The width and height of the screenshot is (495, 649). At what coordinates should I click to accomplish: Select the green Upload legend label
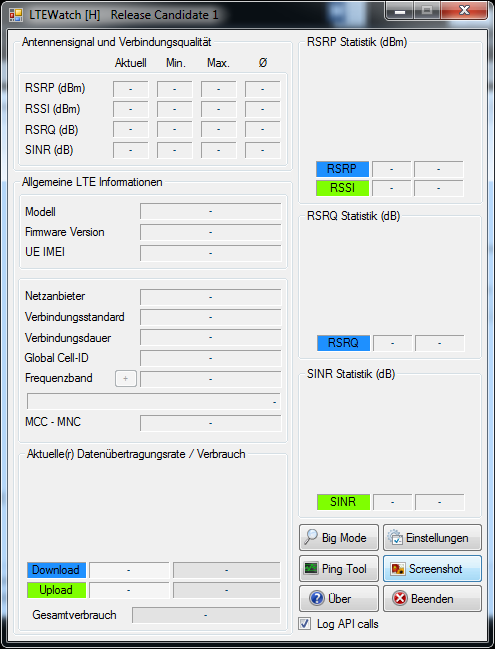pyautogui.click(x=56, y=590)
